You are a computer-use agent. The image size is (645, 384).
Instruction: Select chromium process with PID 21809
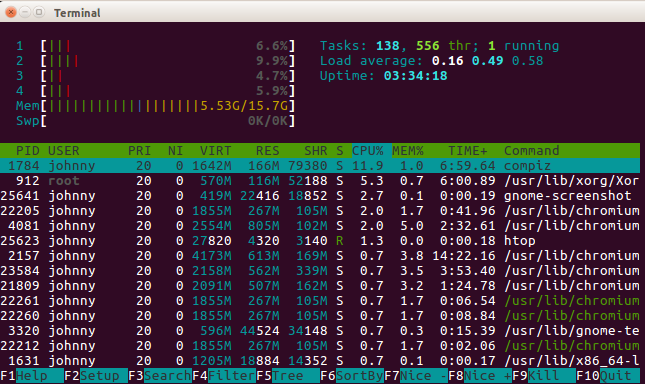click(320, 286)
